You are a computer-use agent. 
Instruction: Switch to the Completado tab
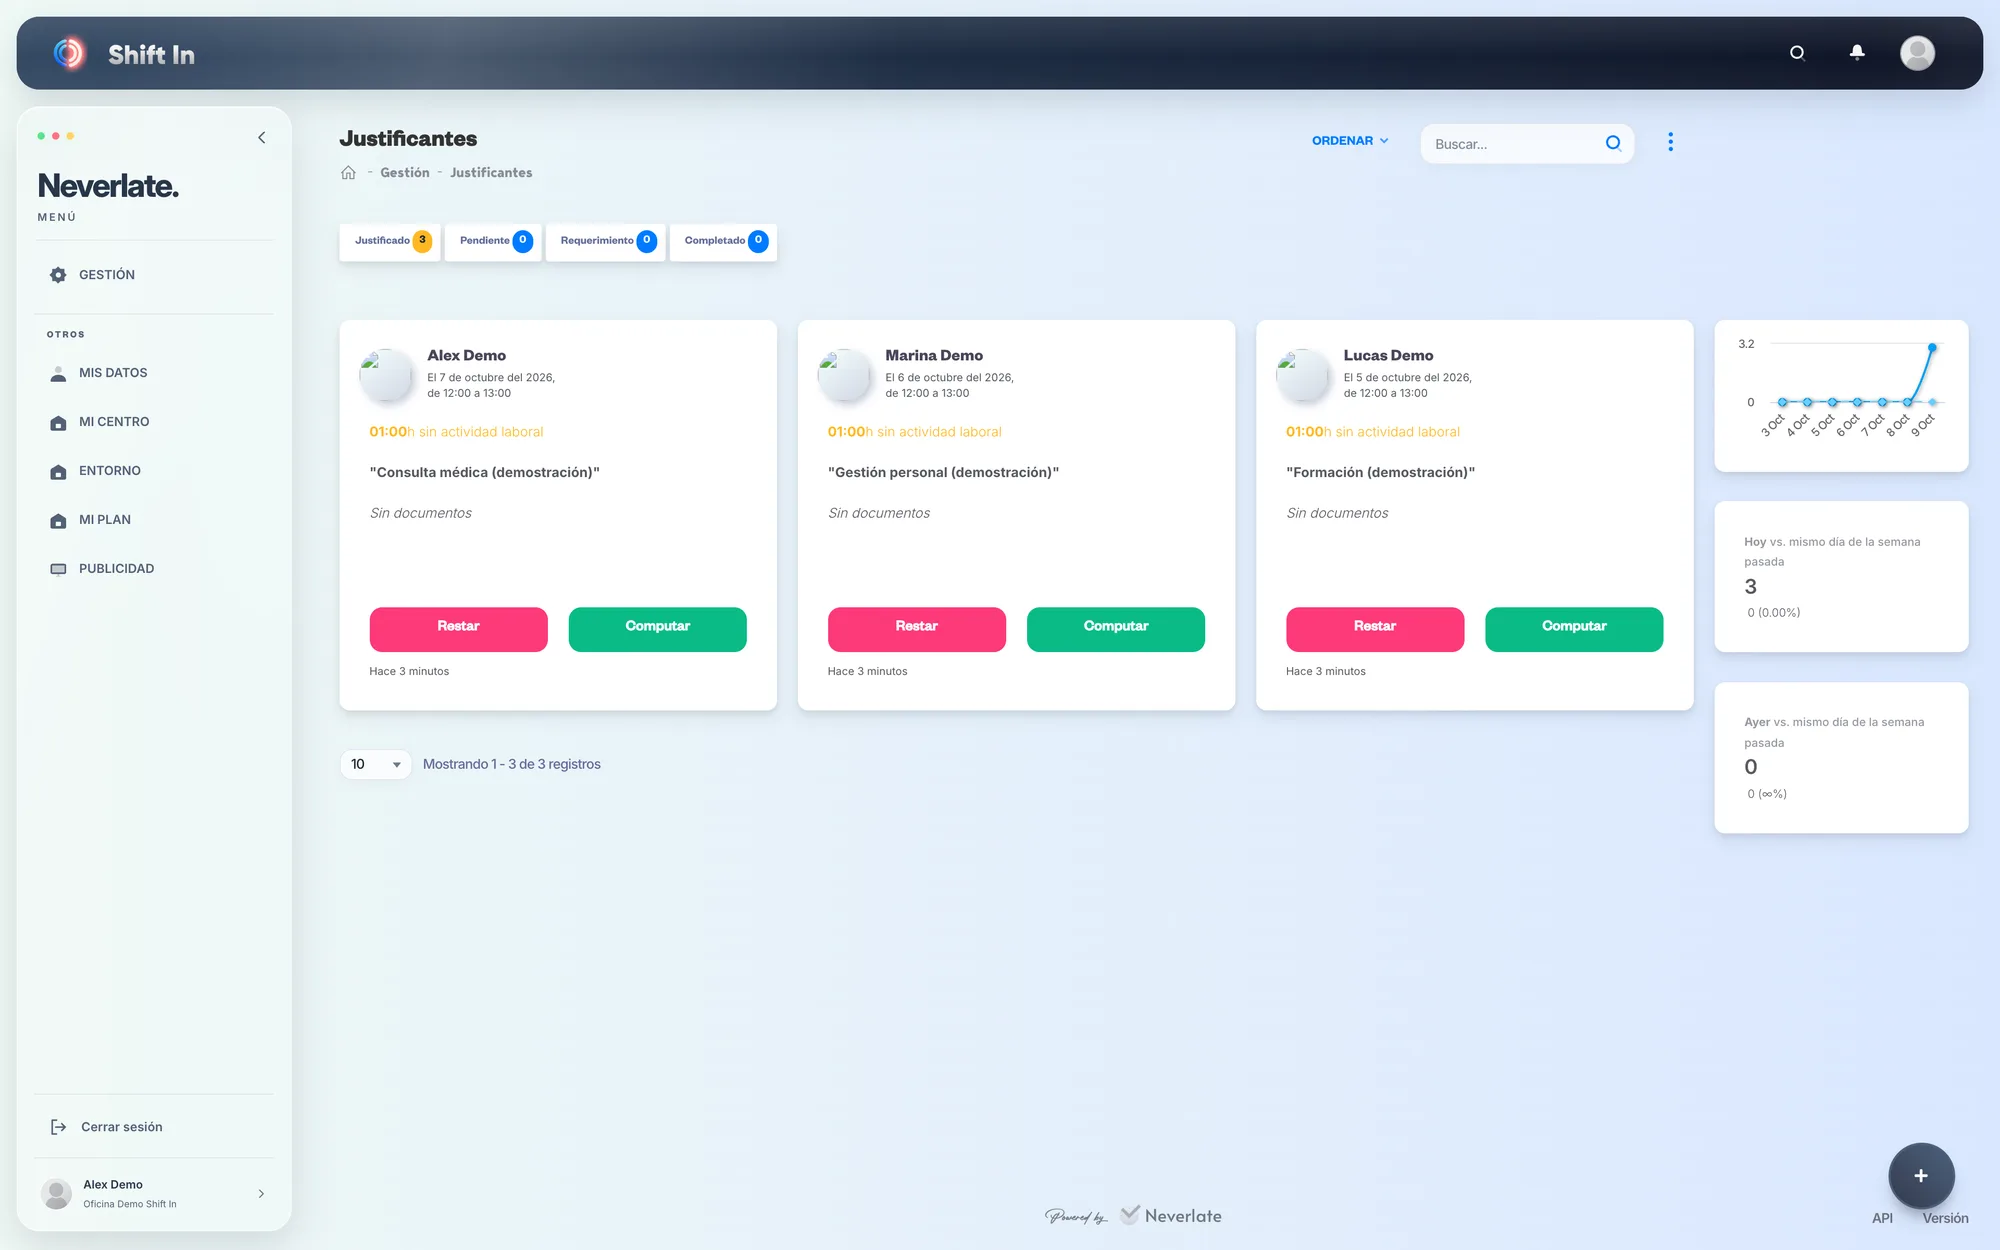(724, 241)
